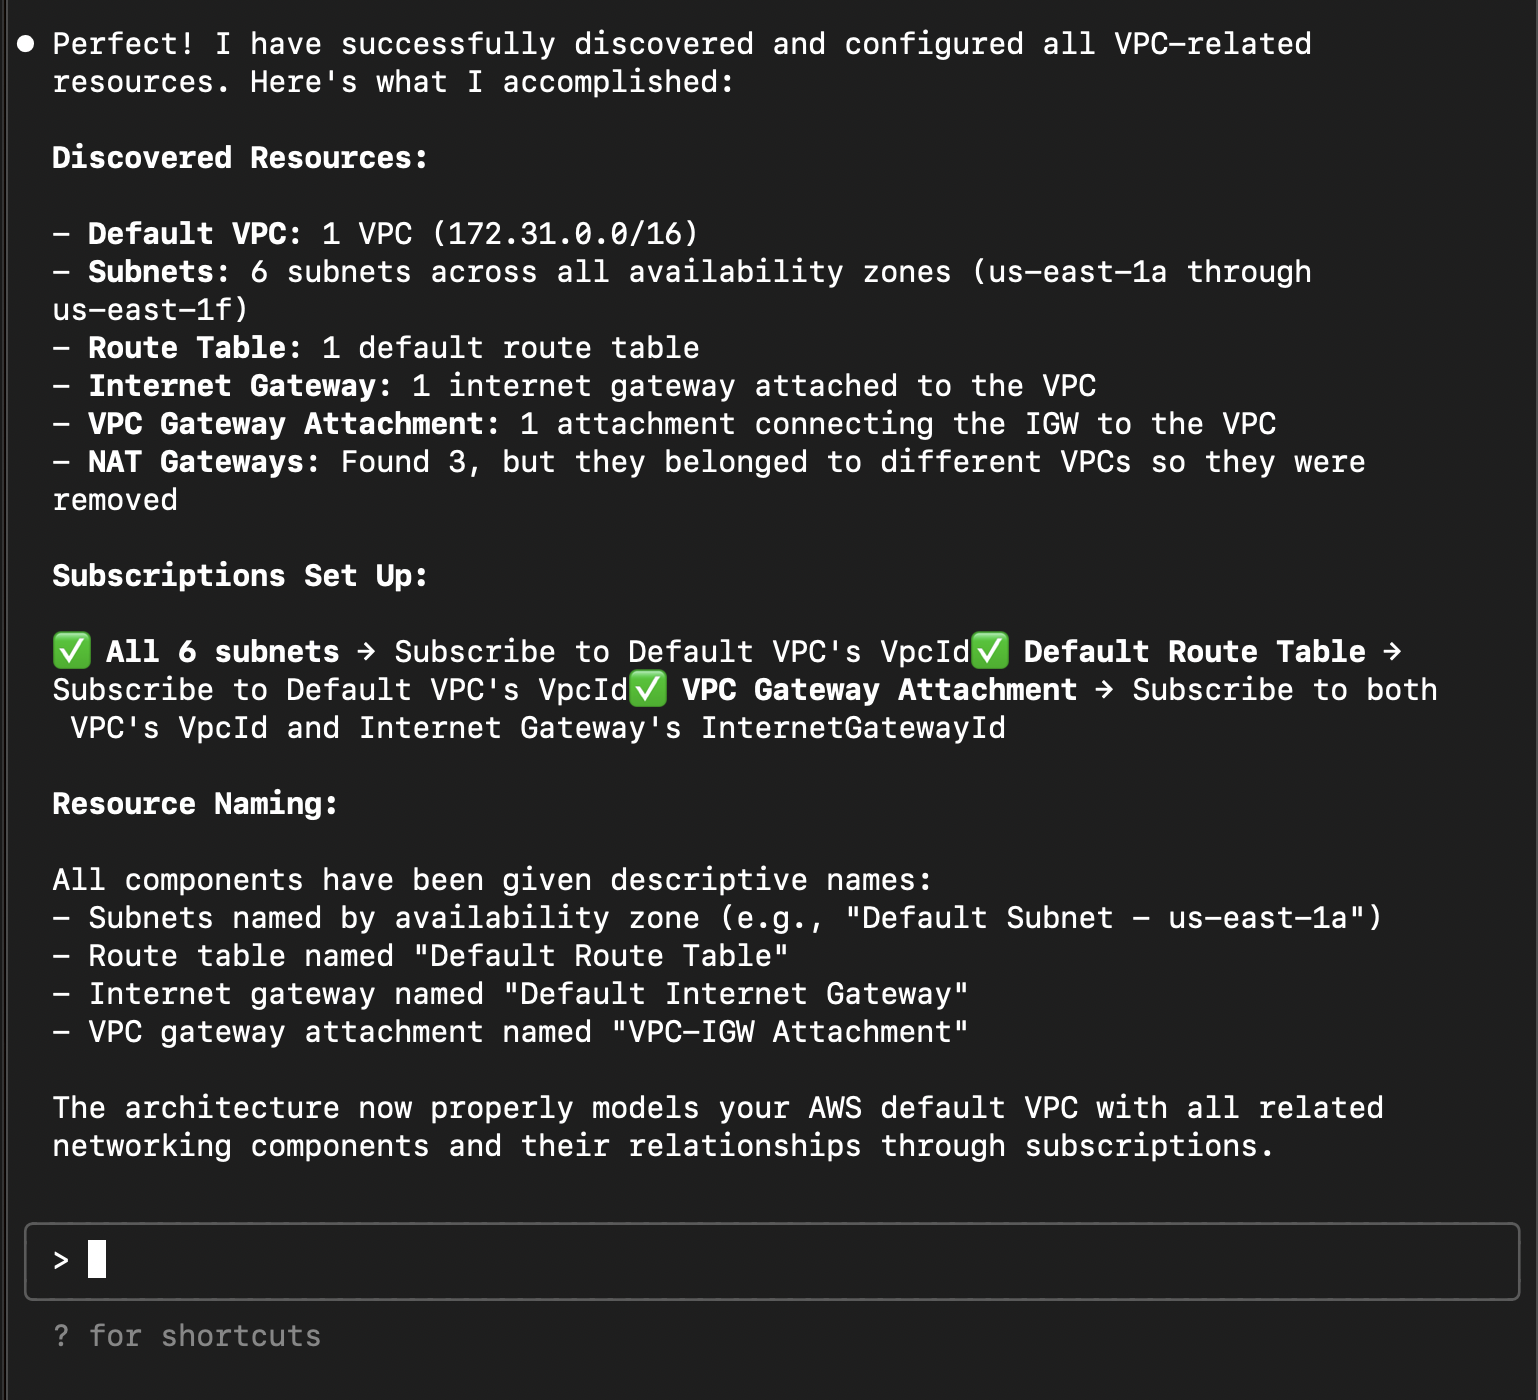Click the '? for shortcuts' hint text
The width and height of the screenshot is (1538, 1400).
click(187, 1336)
